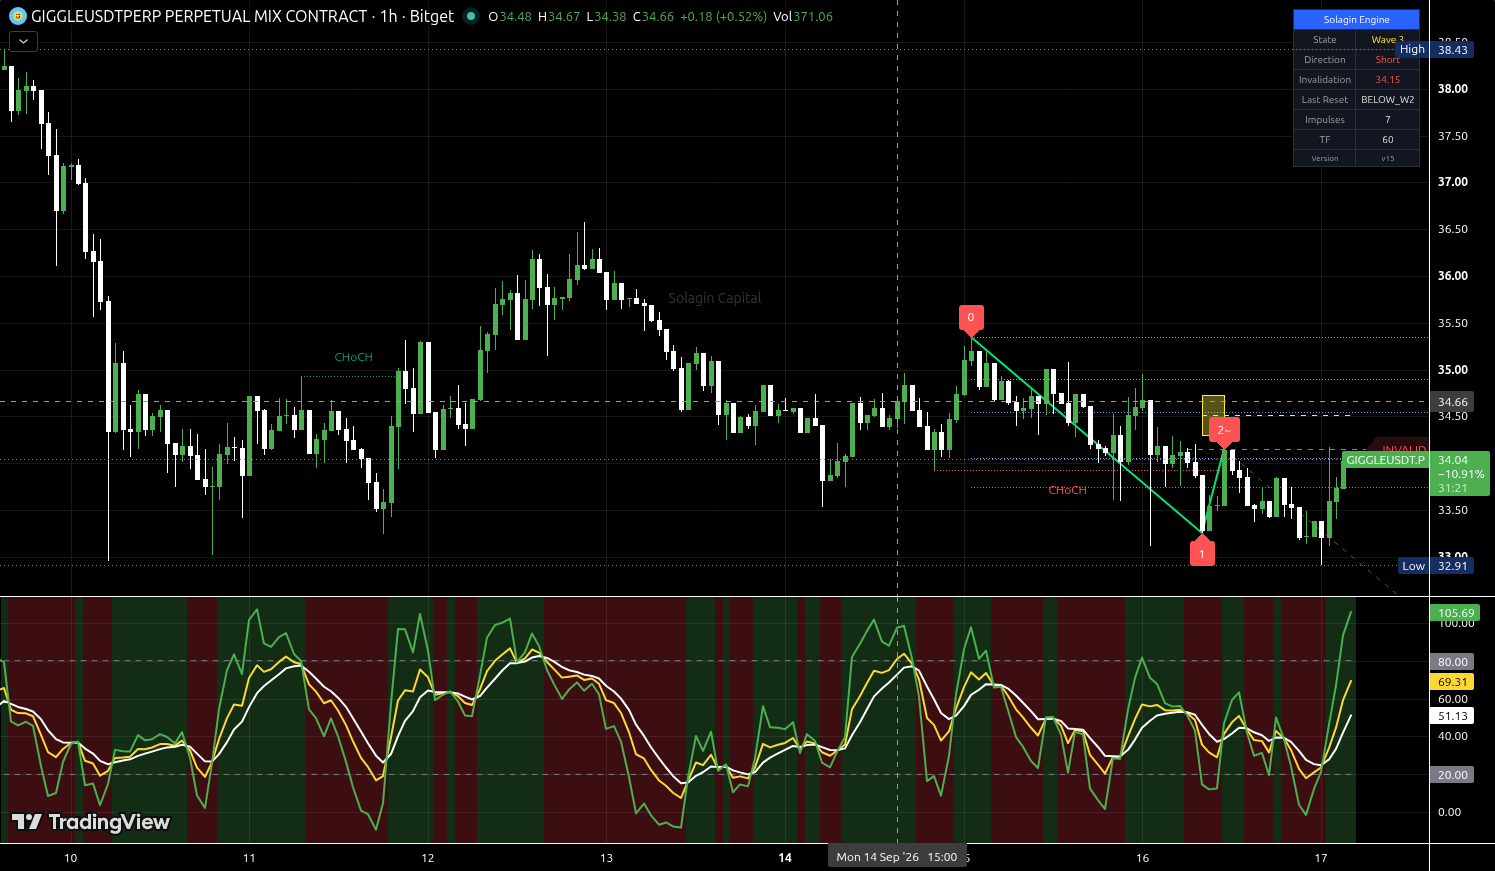The image size is (1495, 871).
Task: Click bold date 14 on the time axis
Action: 785,858
